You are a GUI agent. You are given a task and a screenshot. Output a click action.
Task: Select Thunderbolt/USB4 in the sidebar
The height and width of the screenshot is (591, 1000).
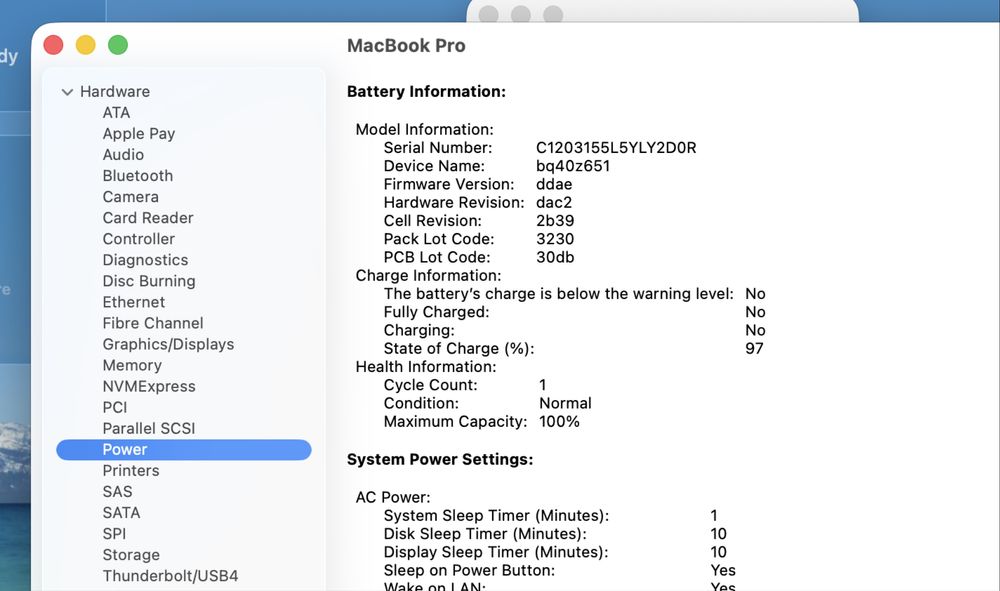(170, 576)
